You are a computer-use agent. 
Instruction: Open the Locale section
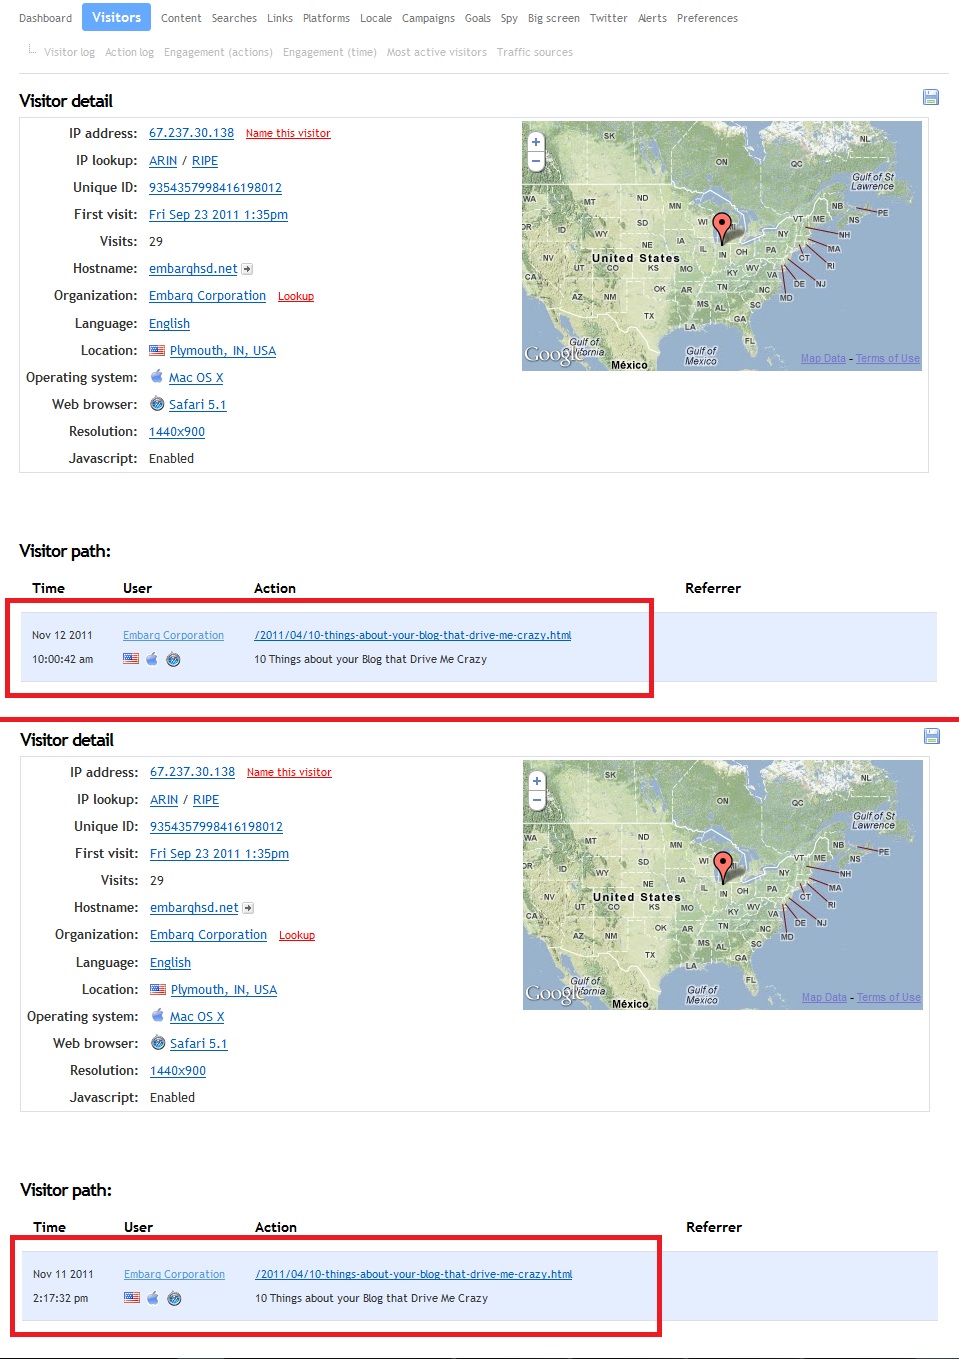[376, 18]
